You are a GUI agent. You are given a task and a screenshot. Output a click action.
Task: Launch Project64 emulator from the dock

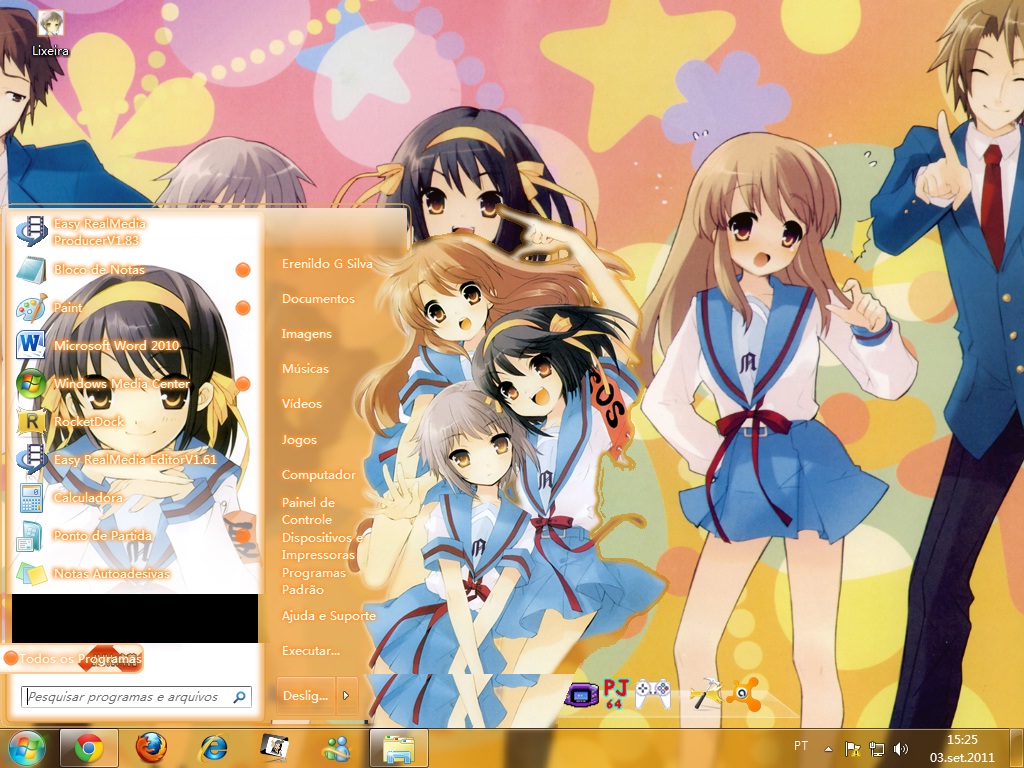615,692
